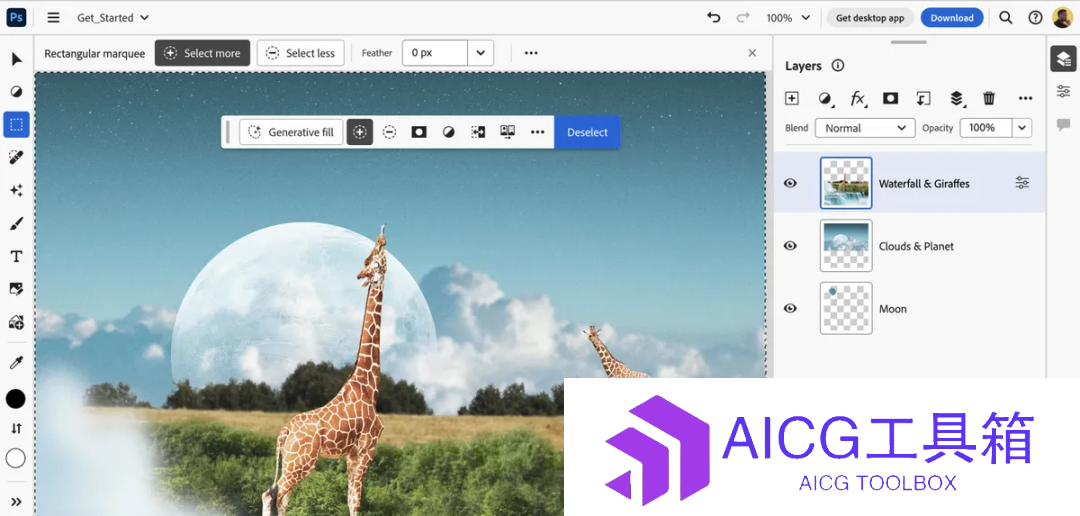Add layer mask in Layers panel
The height and width of the screenshot is (516, 1080).
point(891,99)
